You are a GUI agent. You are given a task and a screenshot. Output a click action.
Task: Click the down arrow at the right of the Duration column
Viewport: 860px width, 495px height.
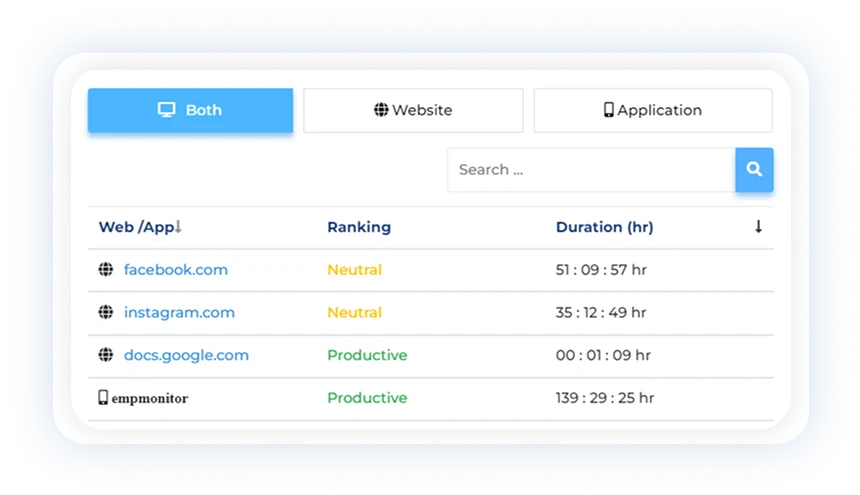click(758, 227)
